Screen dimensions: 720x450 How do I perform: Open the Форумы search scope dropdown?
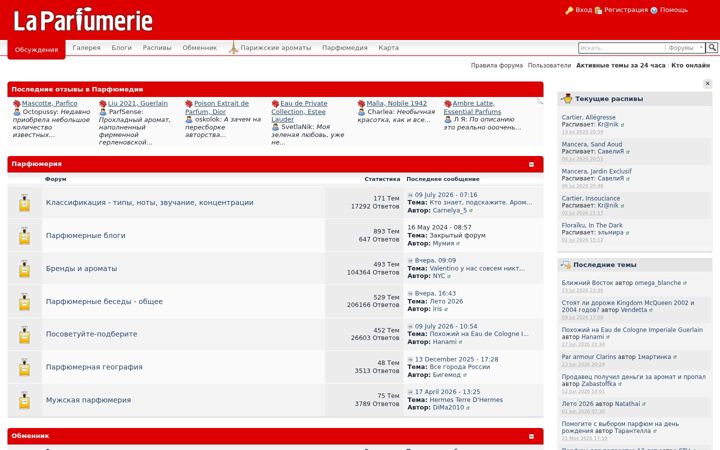tap(685, 48)
